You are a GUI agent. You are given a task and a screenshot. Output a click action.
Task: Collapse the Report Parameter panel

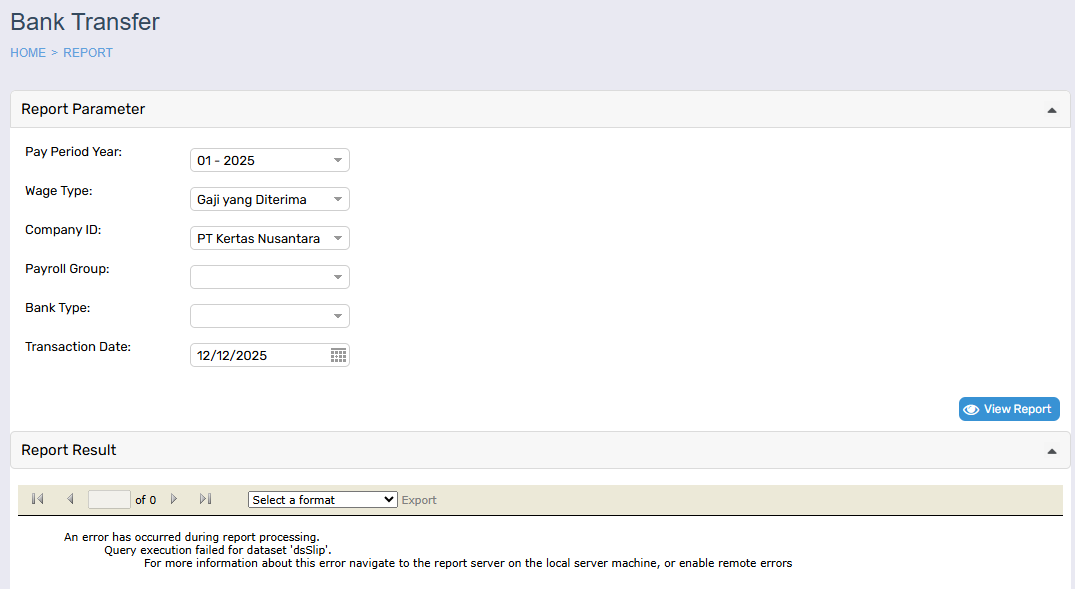(1051, 110)
